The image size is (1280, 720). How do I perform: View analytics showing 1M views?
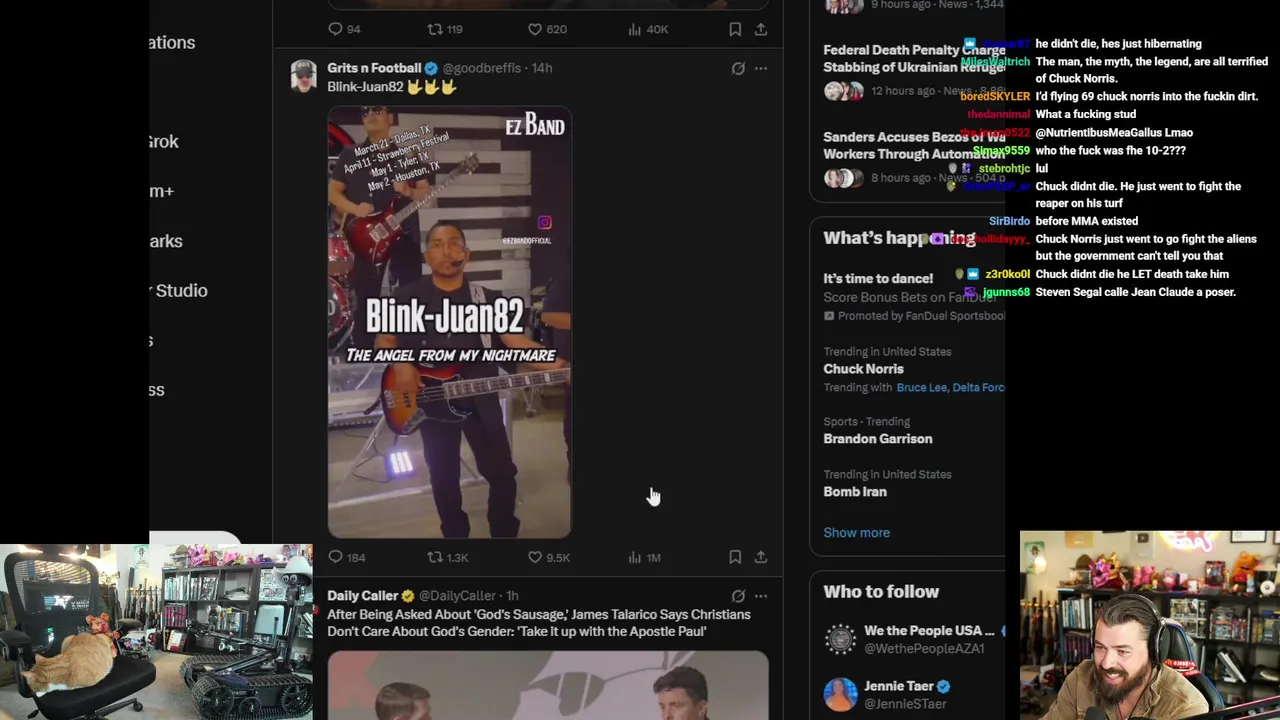(x=644, y=557)
